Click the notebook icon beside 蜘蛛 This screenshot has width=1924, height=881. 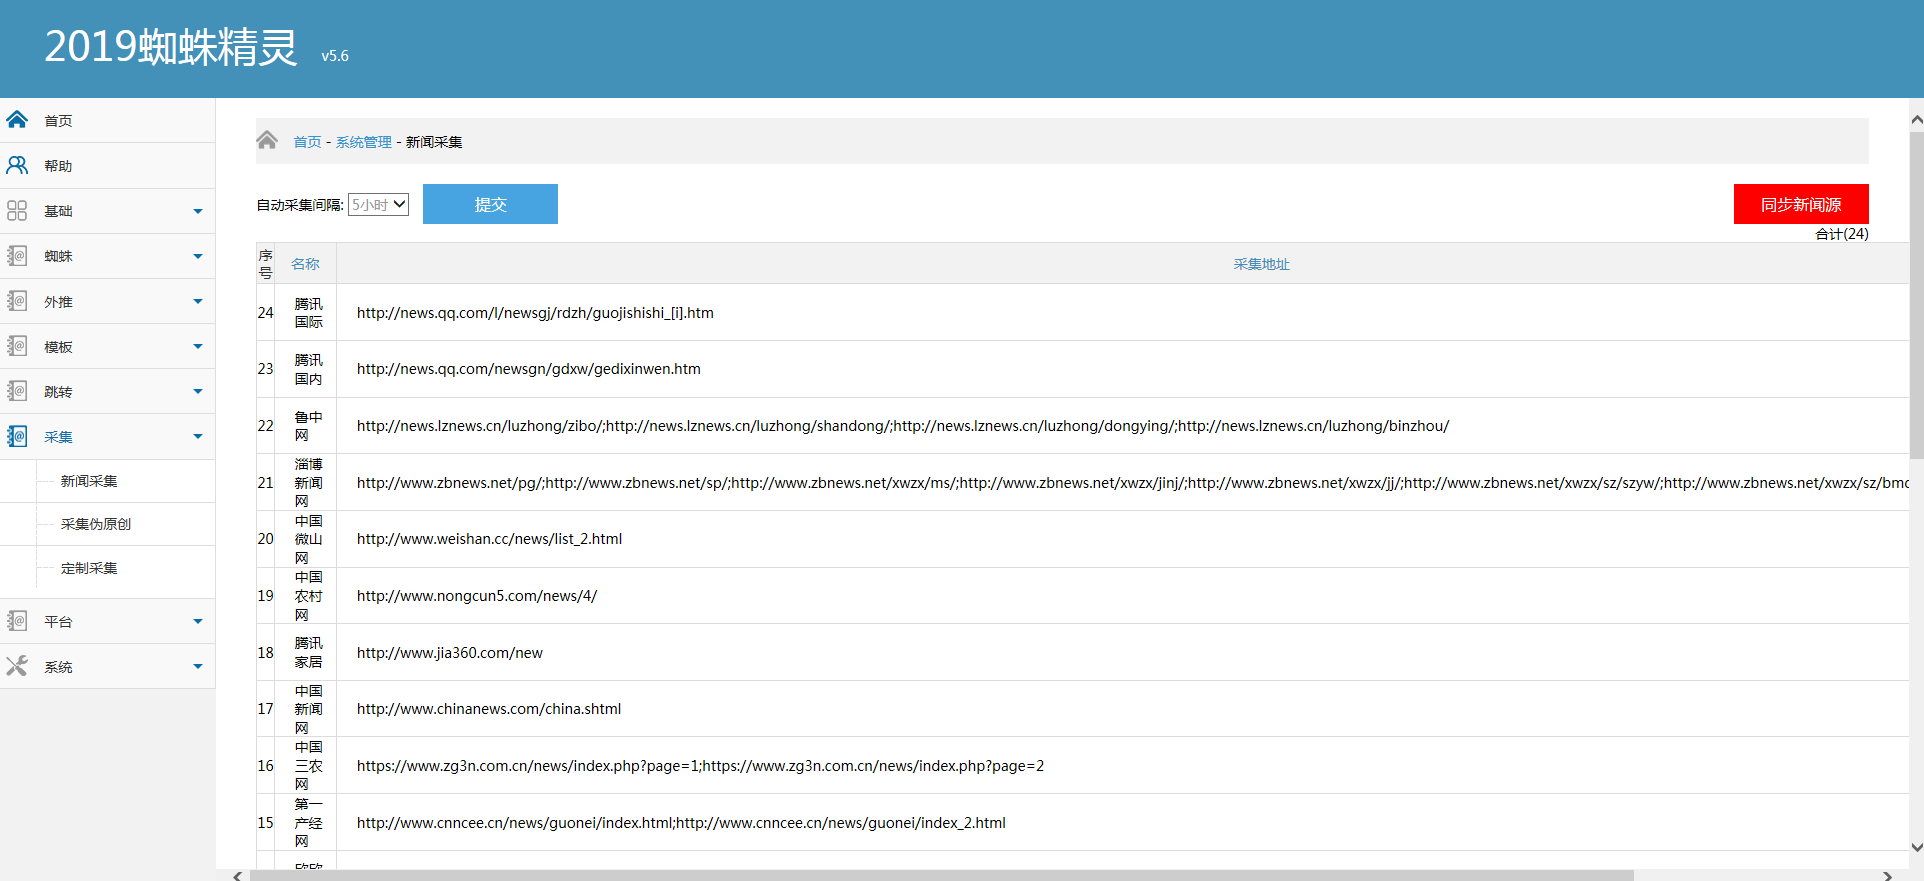pos(17,256)
